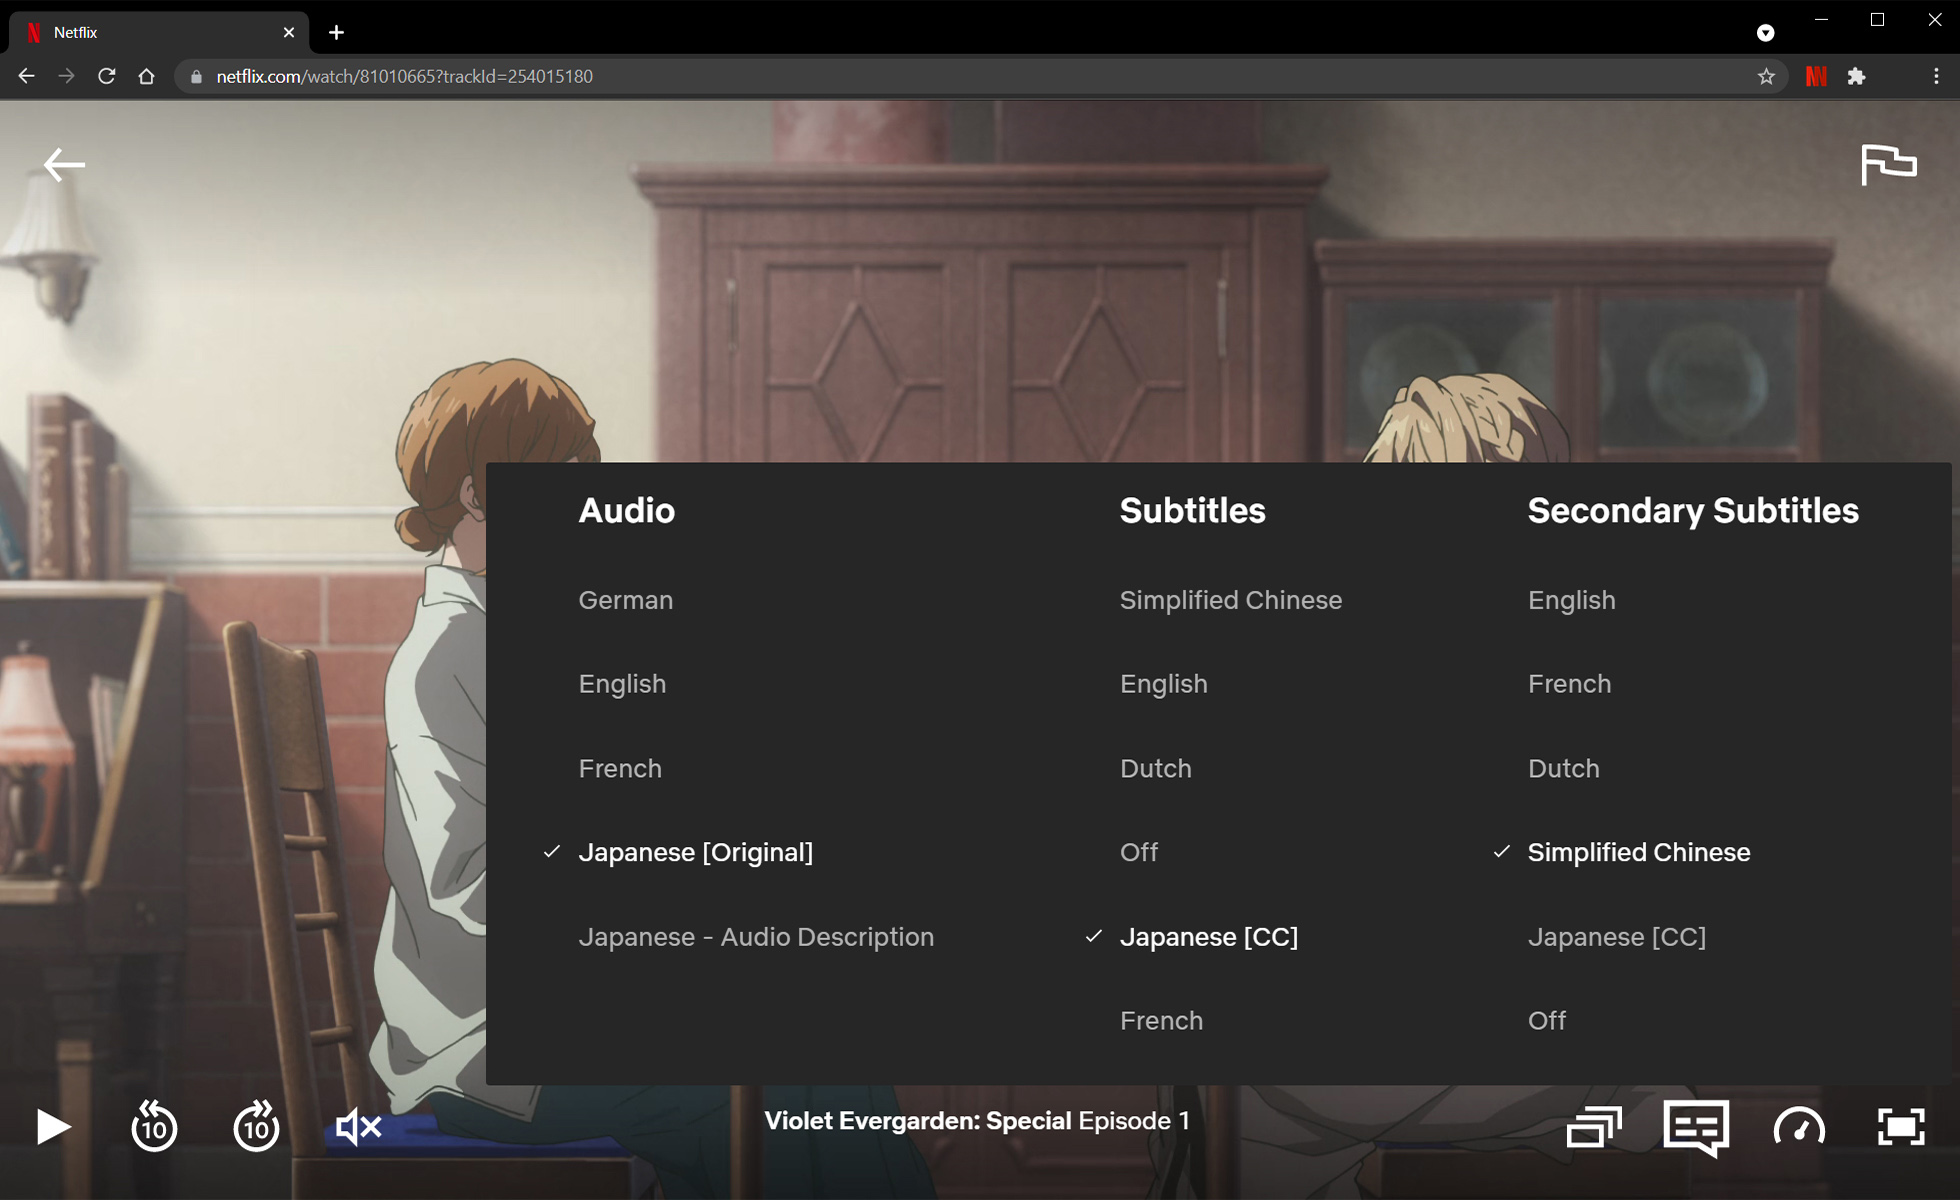
Task: Enter fullscreen mode
Action: pyautogui.click(x=1900, y=1127)
